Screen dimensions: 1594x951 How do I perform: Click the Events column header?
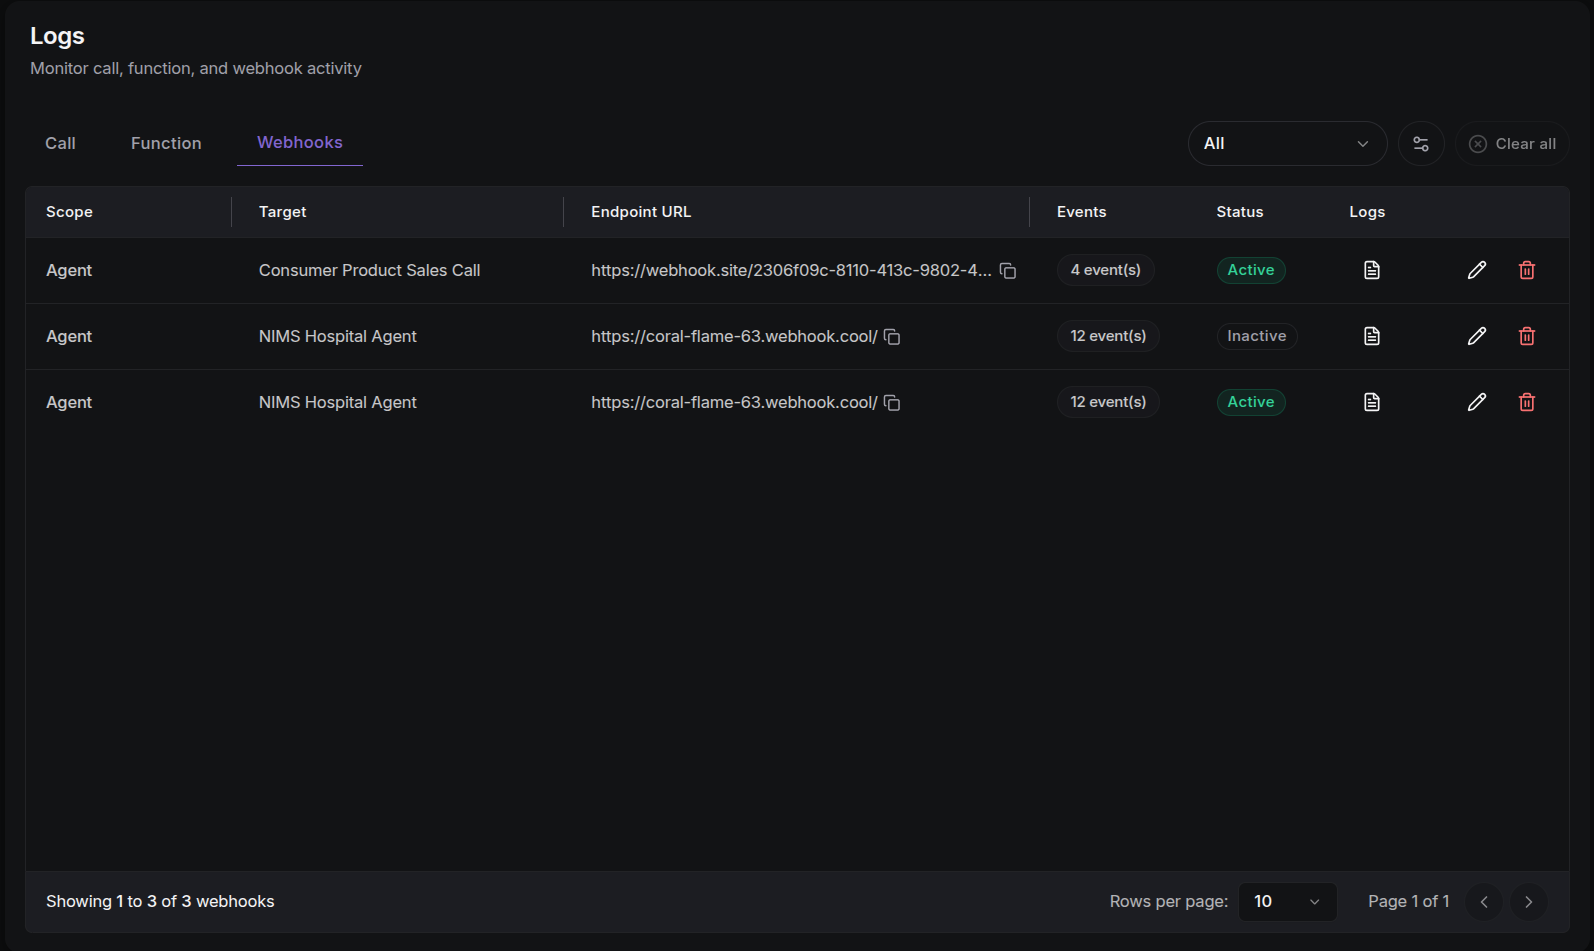tap(1082, 212)
